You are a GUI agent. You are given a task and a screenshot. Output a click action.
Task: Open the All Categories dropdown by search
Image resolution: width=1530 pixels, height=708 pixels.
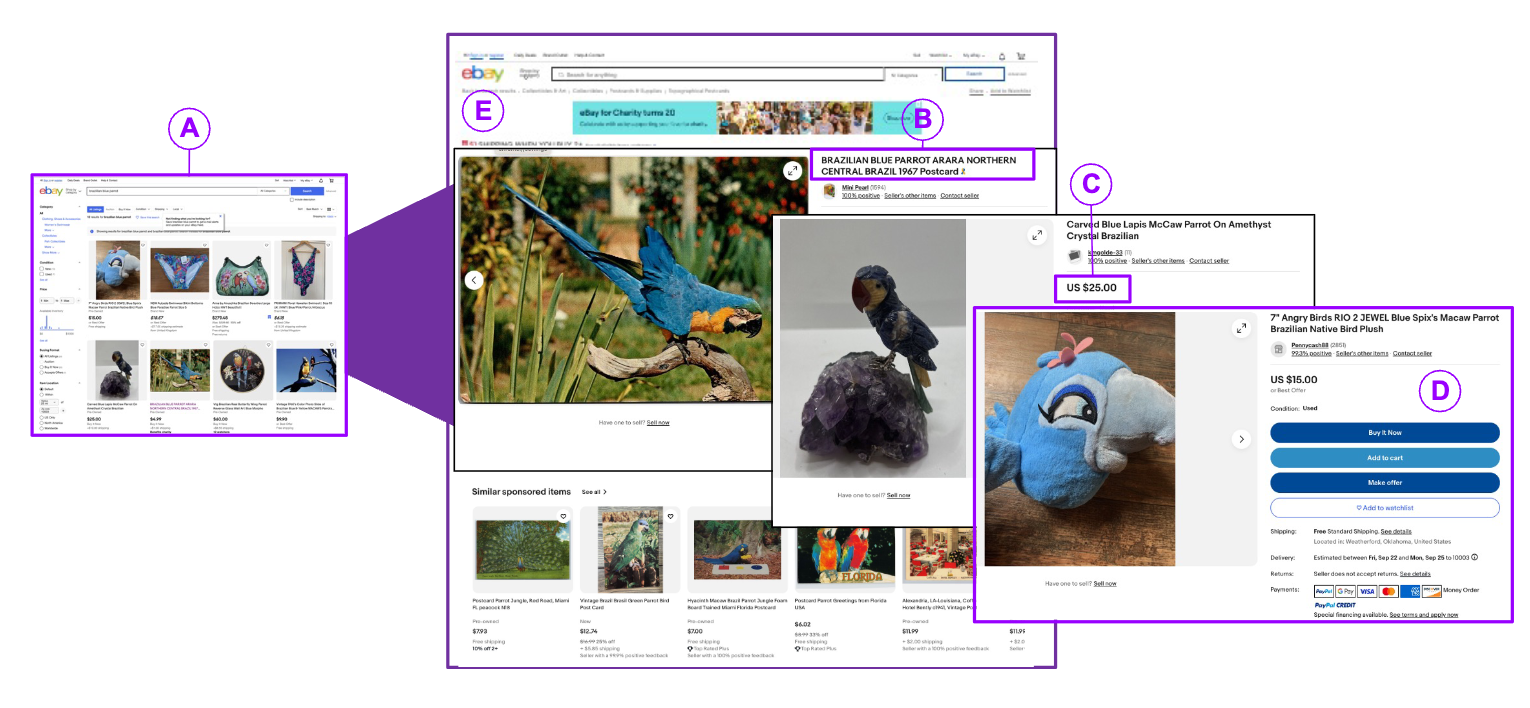[x=914, y=74]
